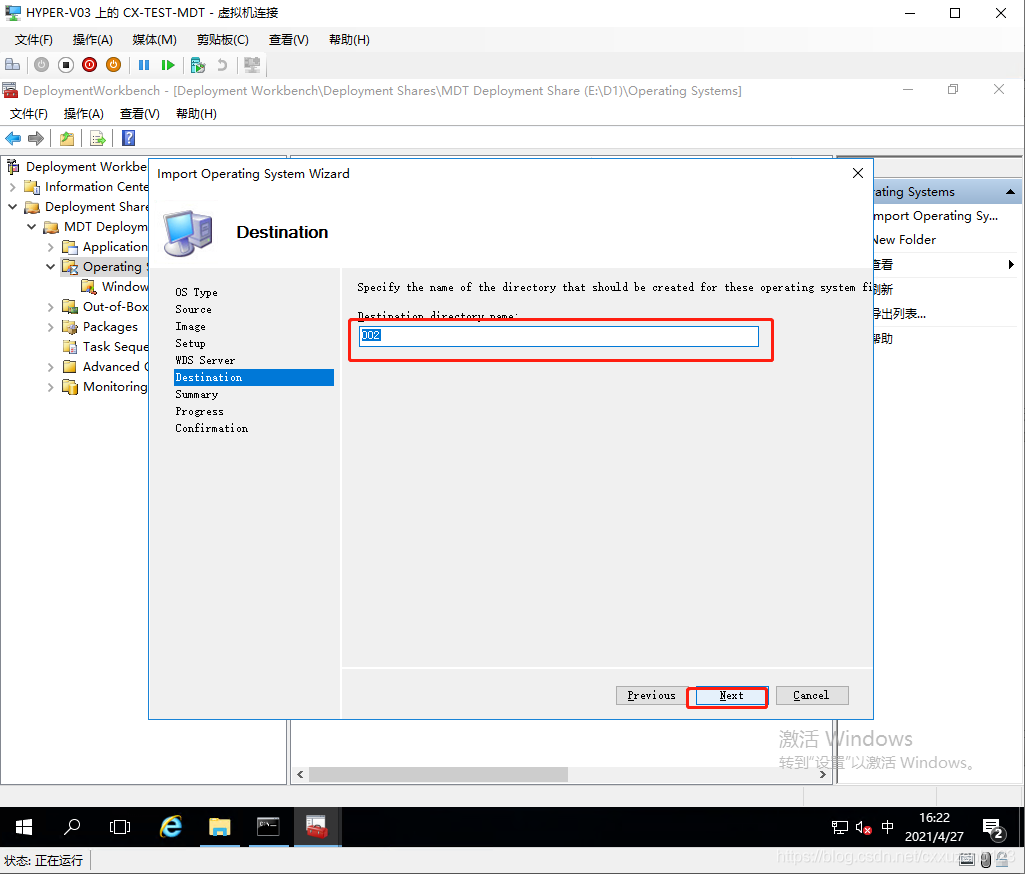Viewport: 1025px width, 875px height.
Task: Click the Checkpoint toolbar icon
Action: 197,65
